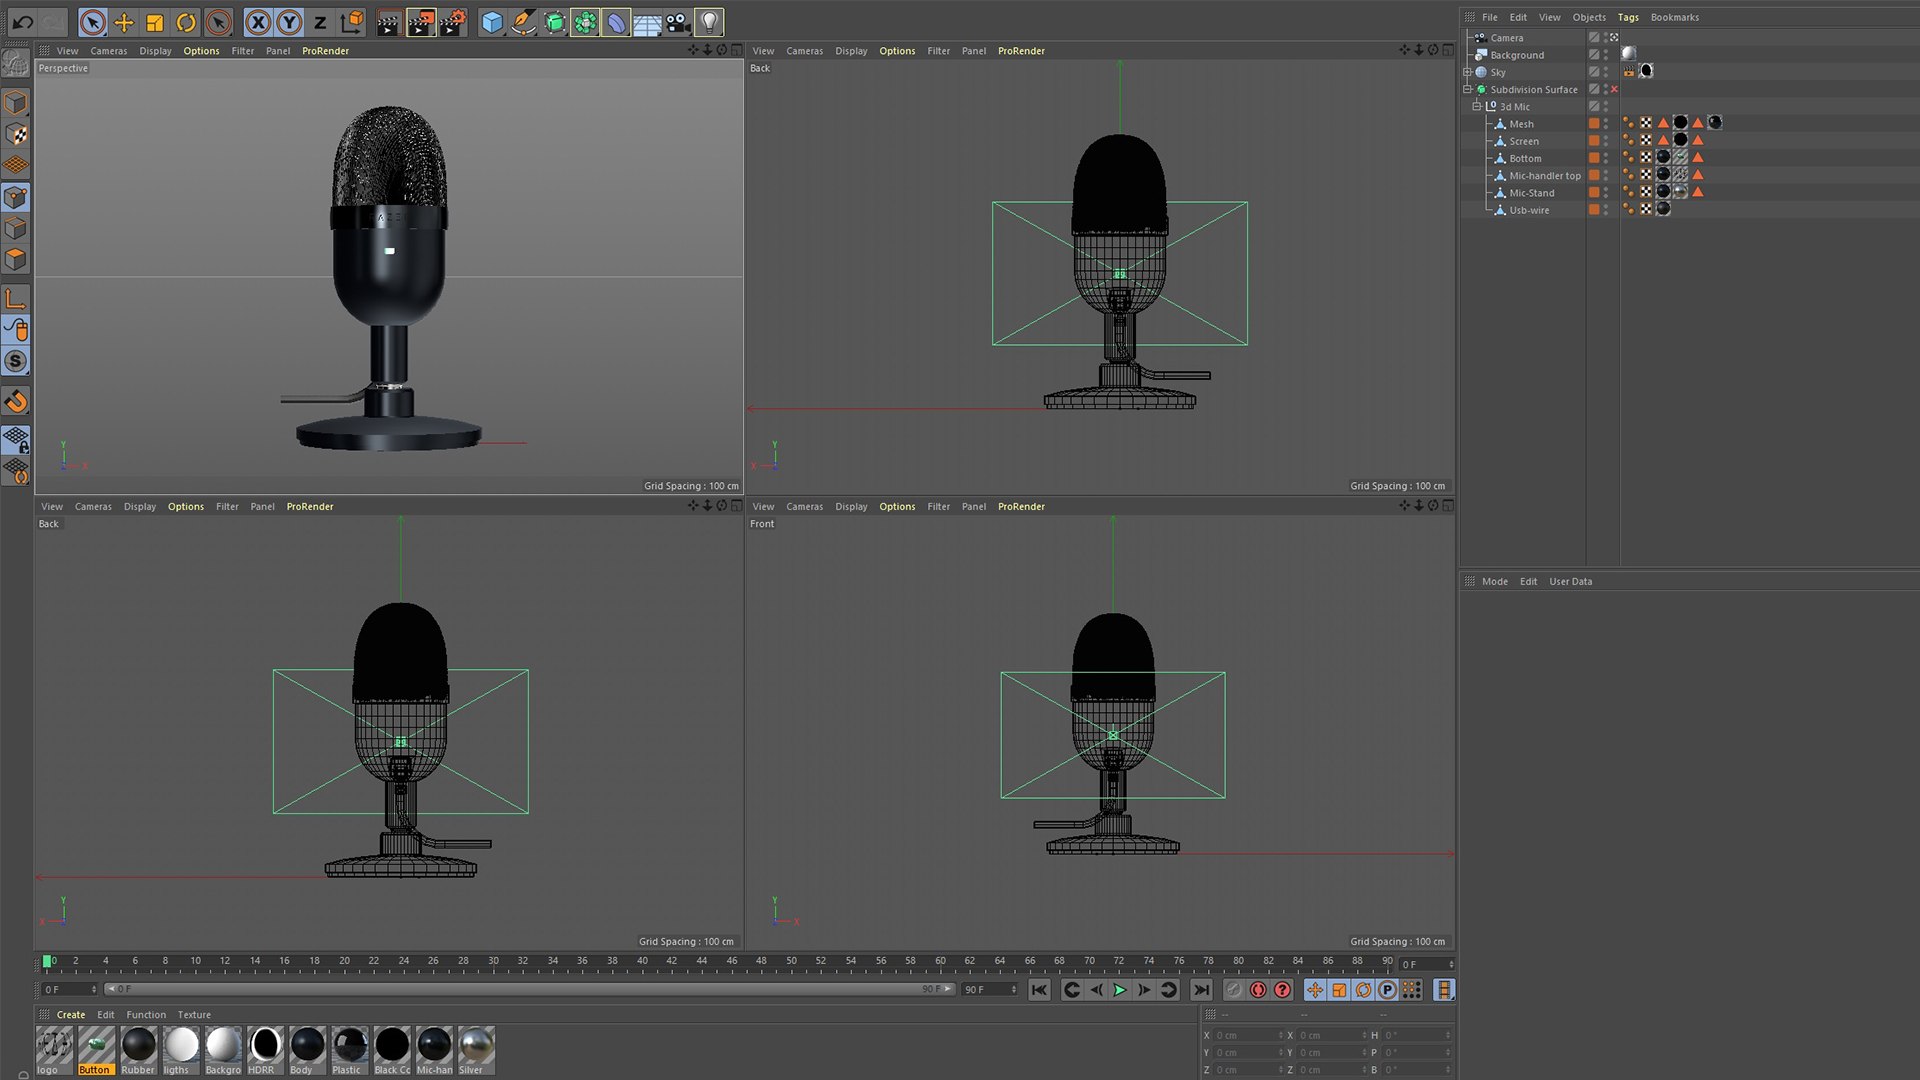Toggle Z axis lock
1920x1080 pixels.
pyautogui.click(x=320, y=21)
